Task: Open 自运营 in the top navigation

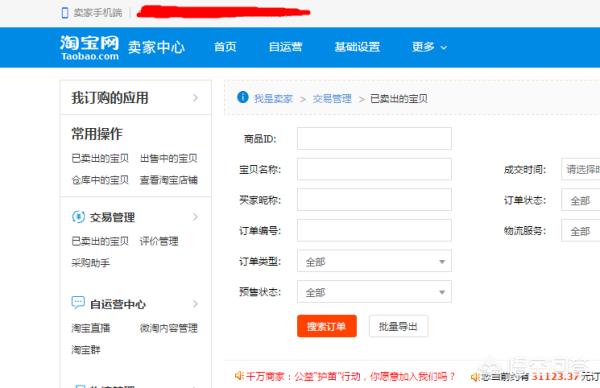Action: (x=285, y=47)
